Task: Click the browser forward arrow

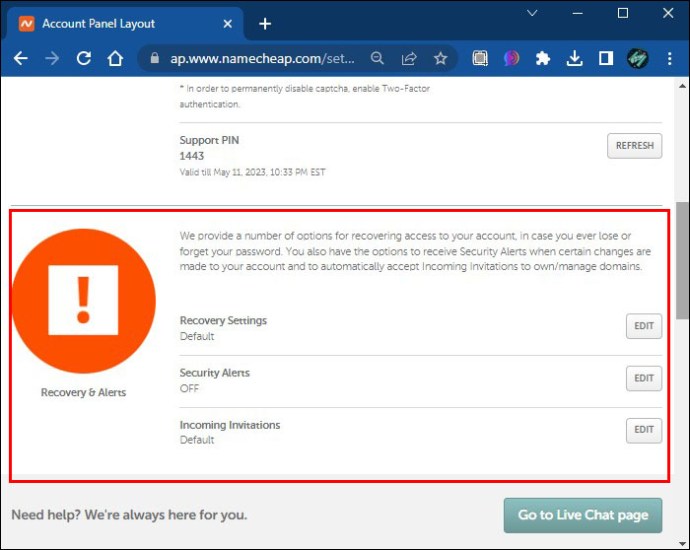Action: 52,58
